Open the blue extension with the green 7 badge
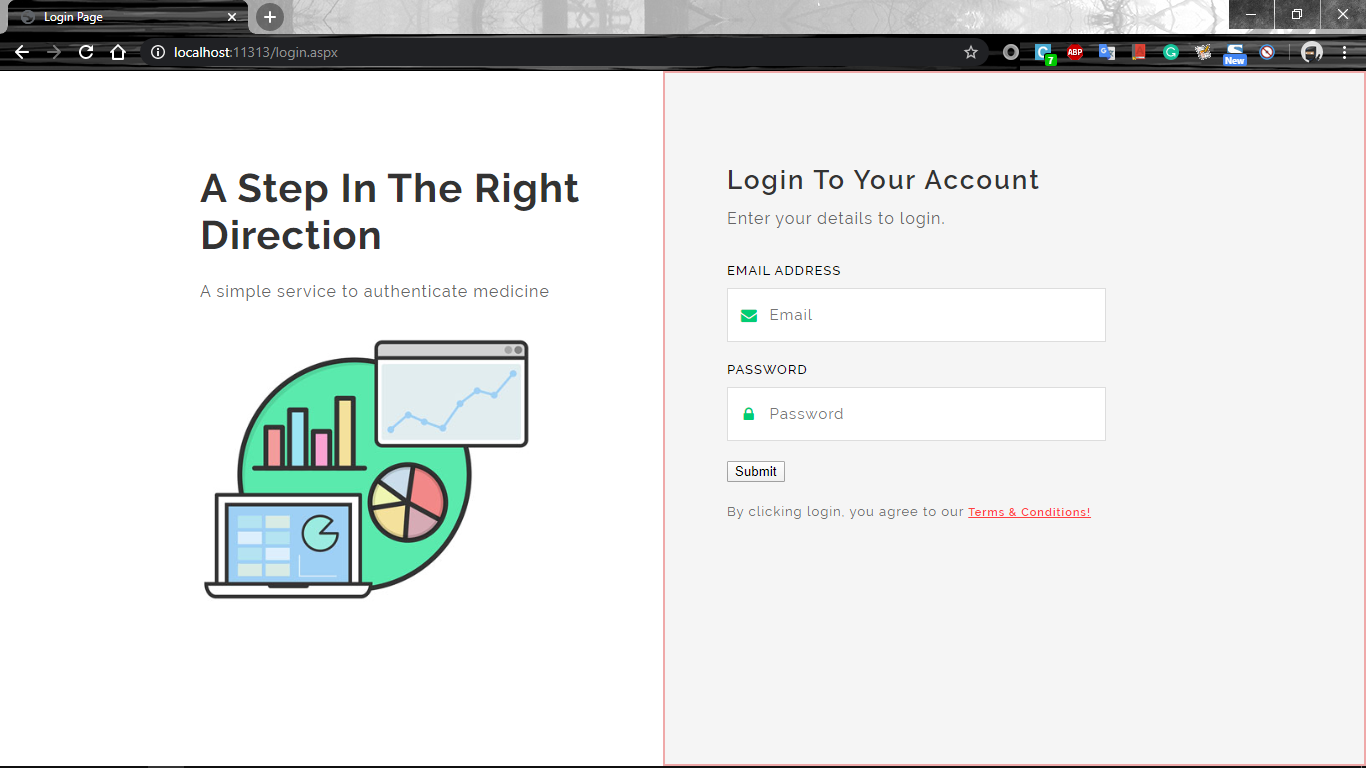 pos(1044,53)
